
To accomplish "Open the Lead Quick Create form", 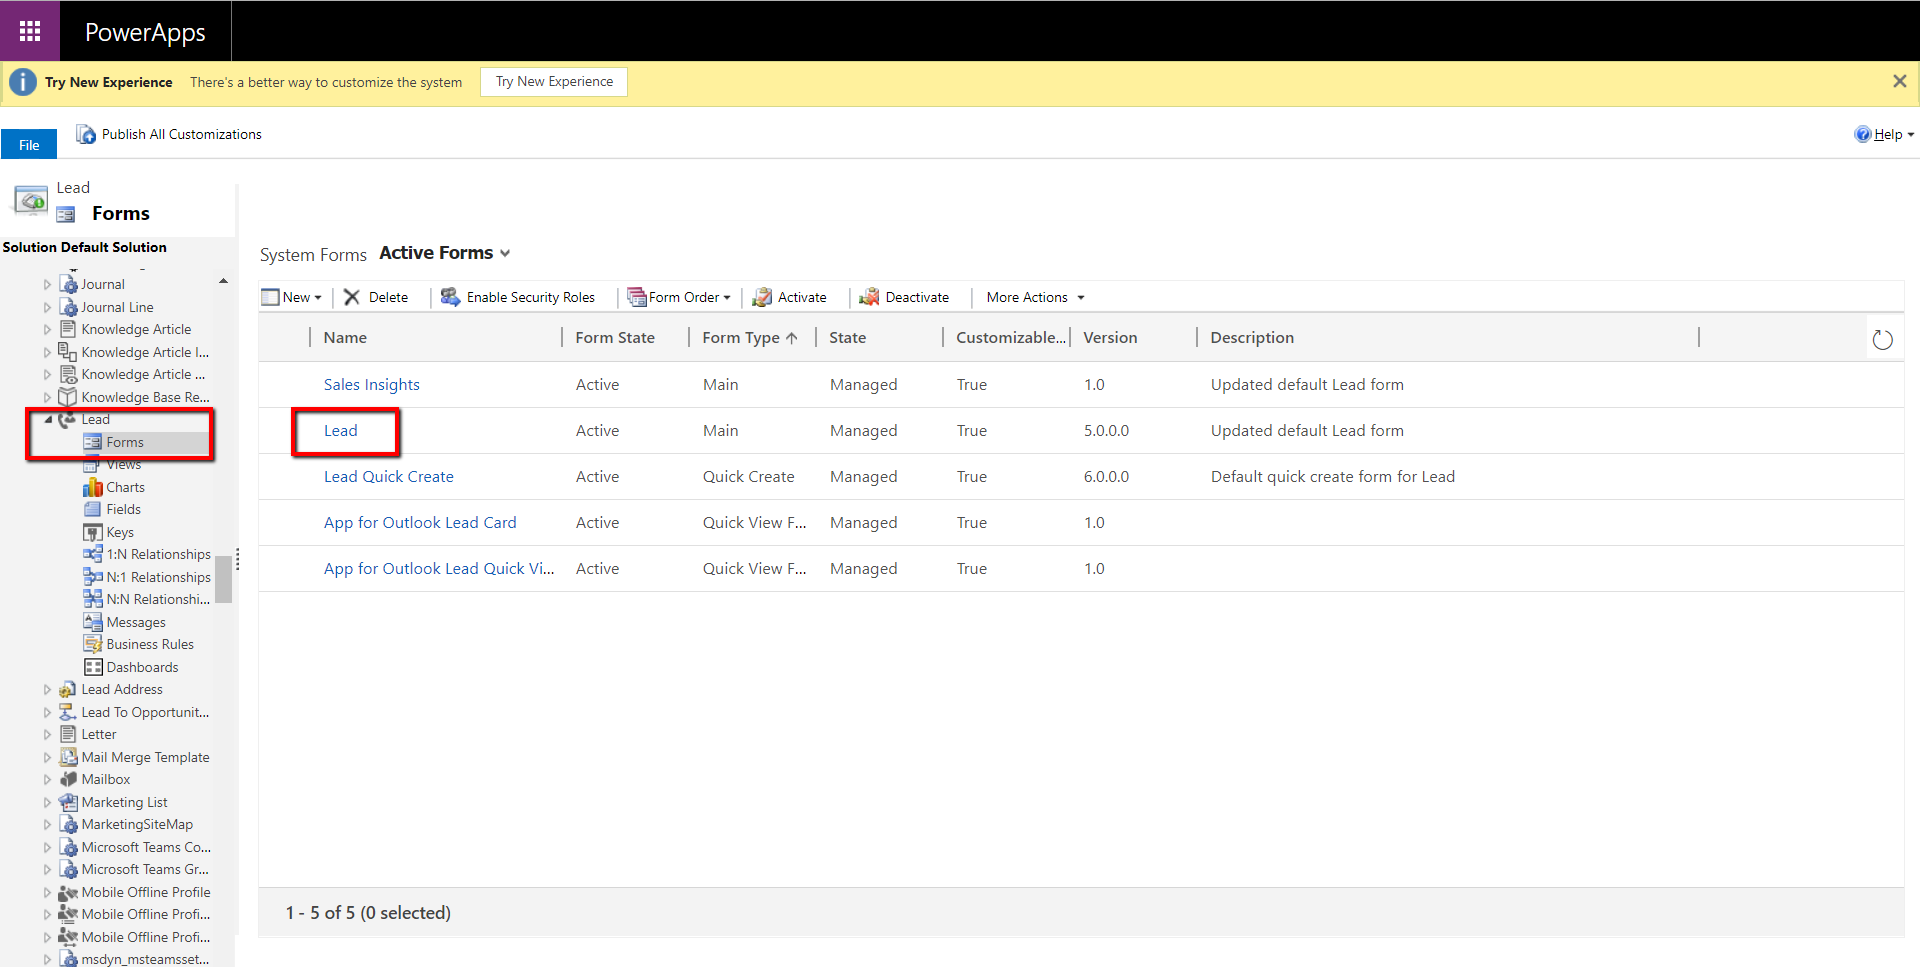I will (388, 477).
